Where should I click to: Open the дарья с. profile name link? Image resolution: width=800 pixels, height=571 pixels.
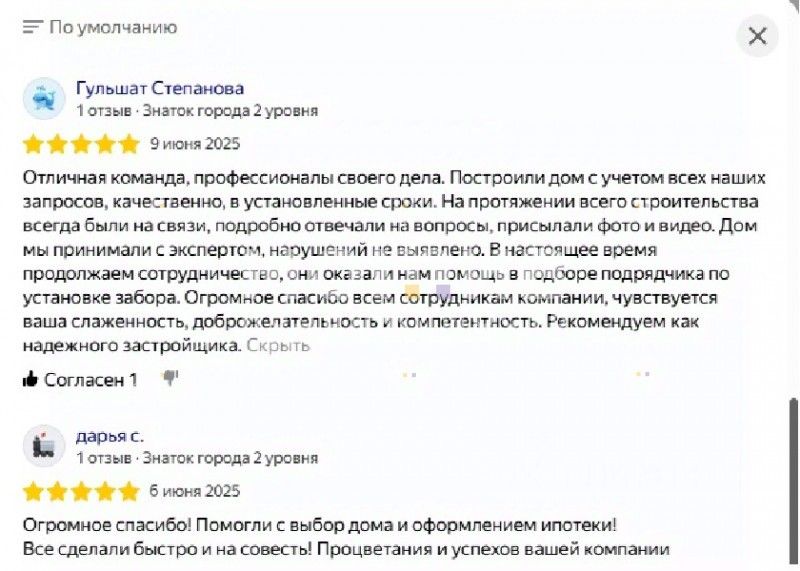(x=110, y=436)
